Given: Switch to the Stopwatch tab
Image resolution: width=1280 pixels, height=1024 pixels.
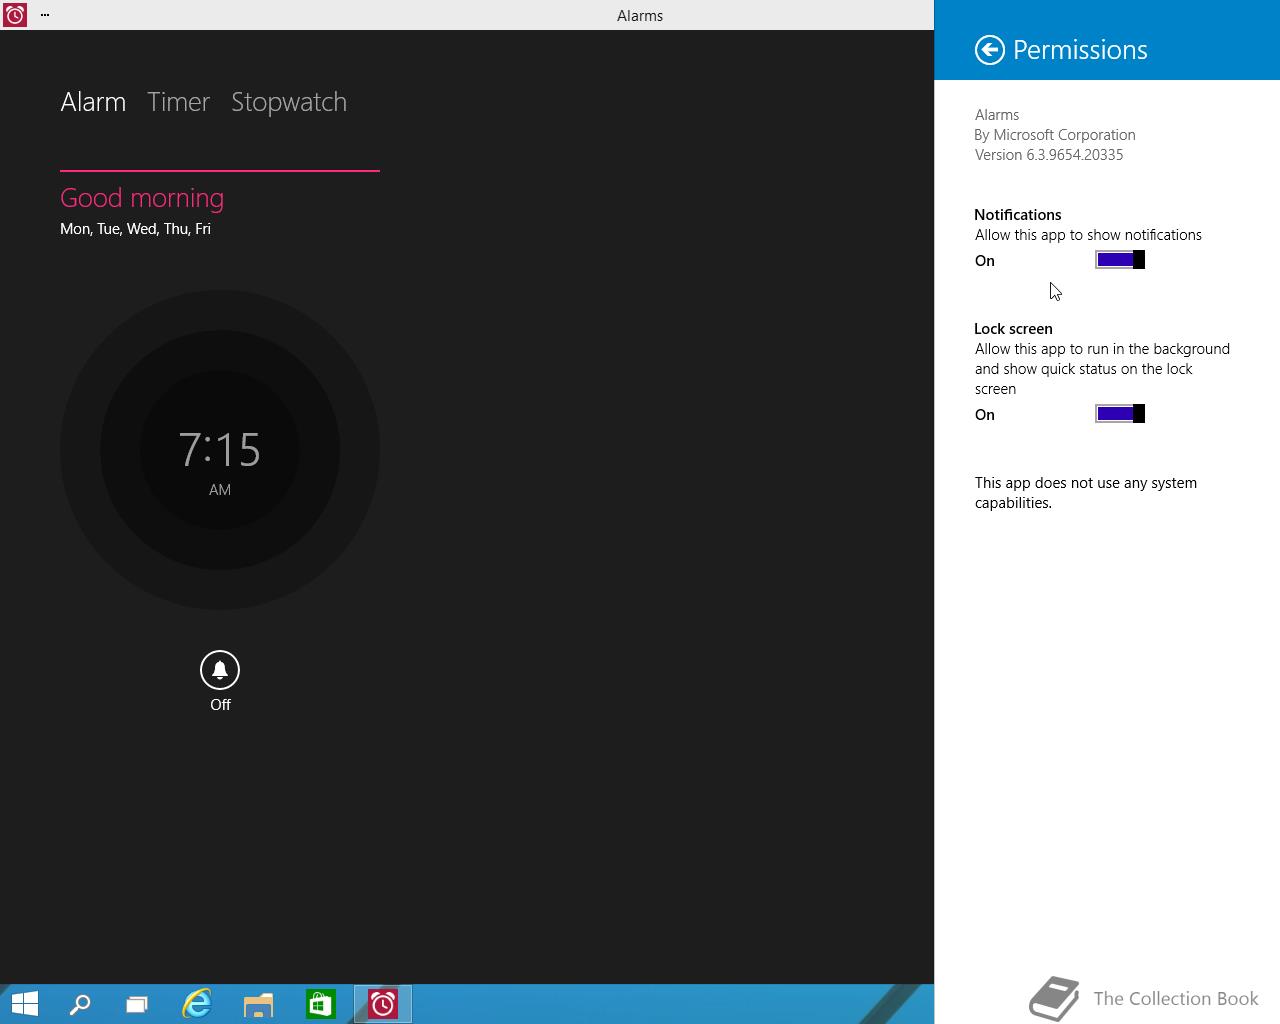Looking at the screenshot, I should (x=289, y=102).
